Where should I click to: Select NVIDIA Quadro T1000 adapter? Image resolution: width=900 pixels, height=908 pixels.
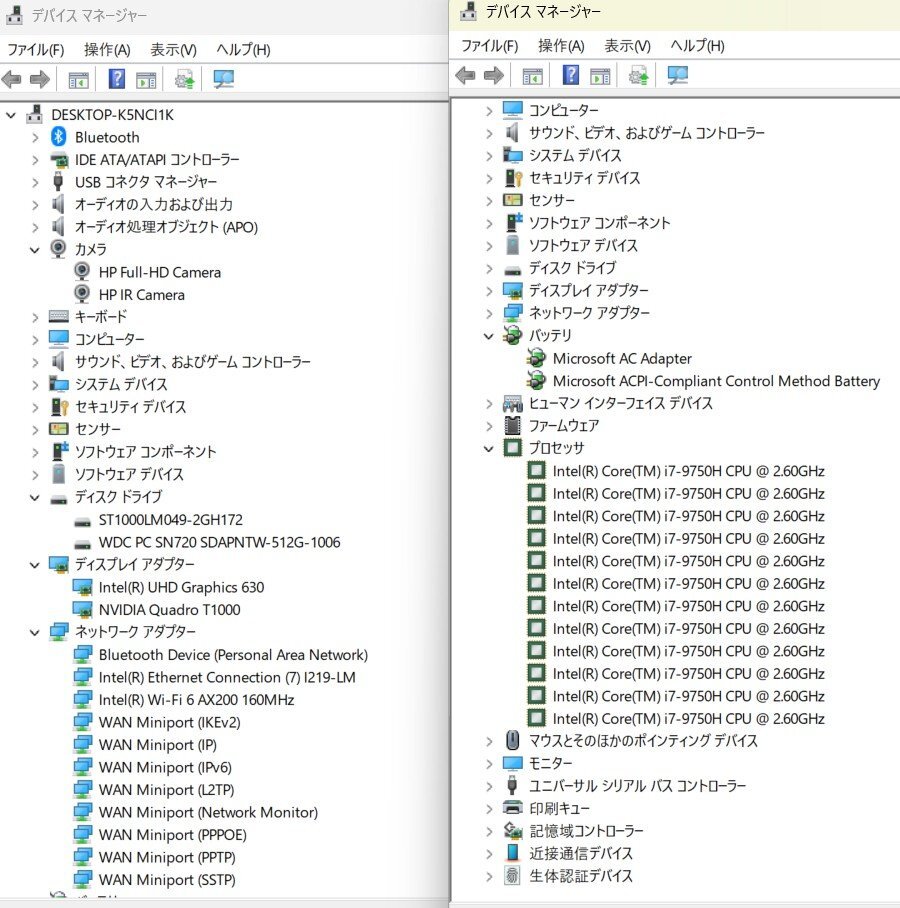pos(169,610)
